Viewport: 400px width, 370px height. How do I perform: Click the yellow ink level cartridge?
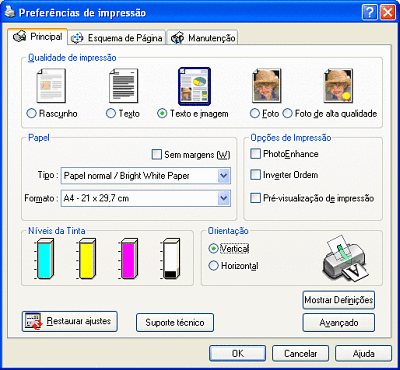point(87,259)
